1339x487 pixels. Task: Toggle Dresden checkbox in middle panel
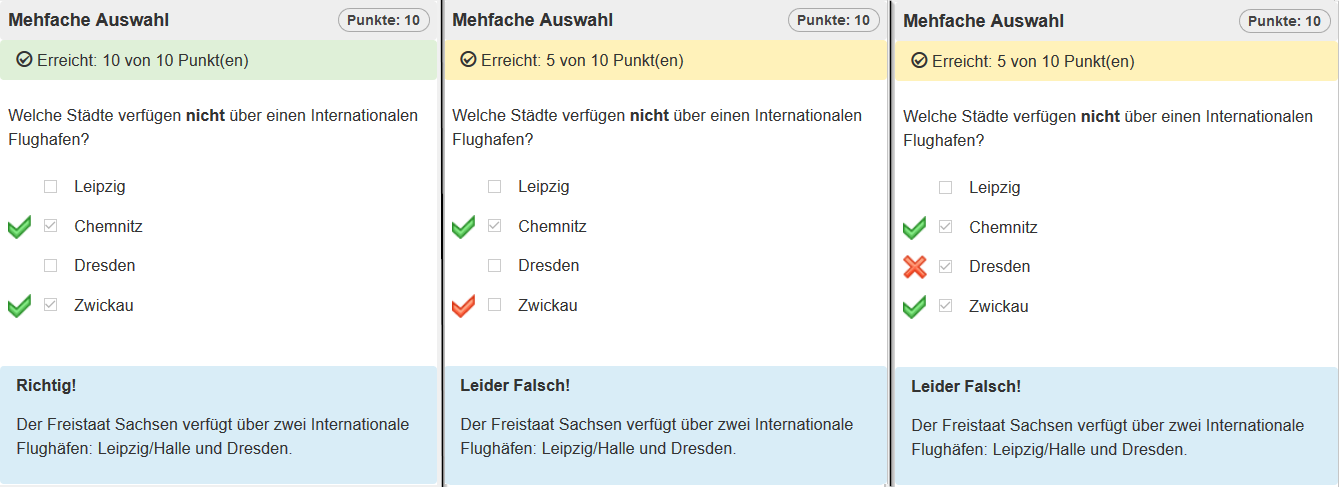(494, 266)
